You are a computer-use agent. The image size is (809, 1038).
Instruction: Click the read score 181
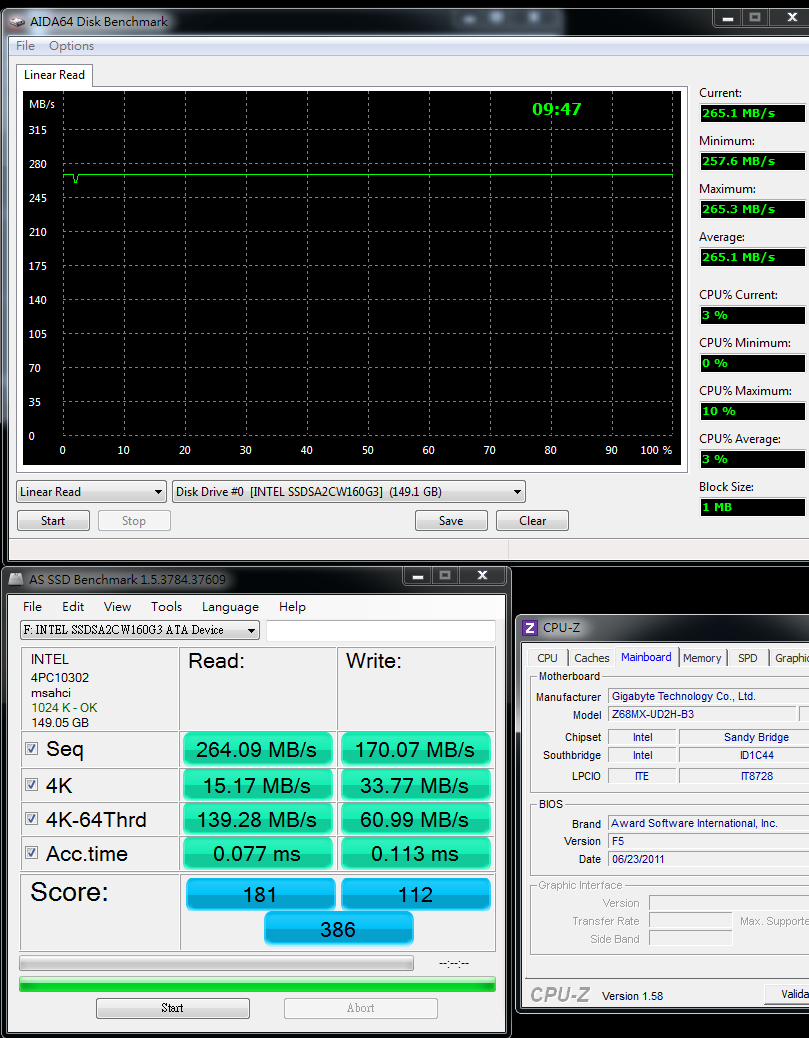[x=260, y=894]
